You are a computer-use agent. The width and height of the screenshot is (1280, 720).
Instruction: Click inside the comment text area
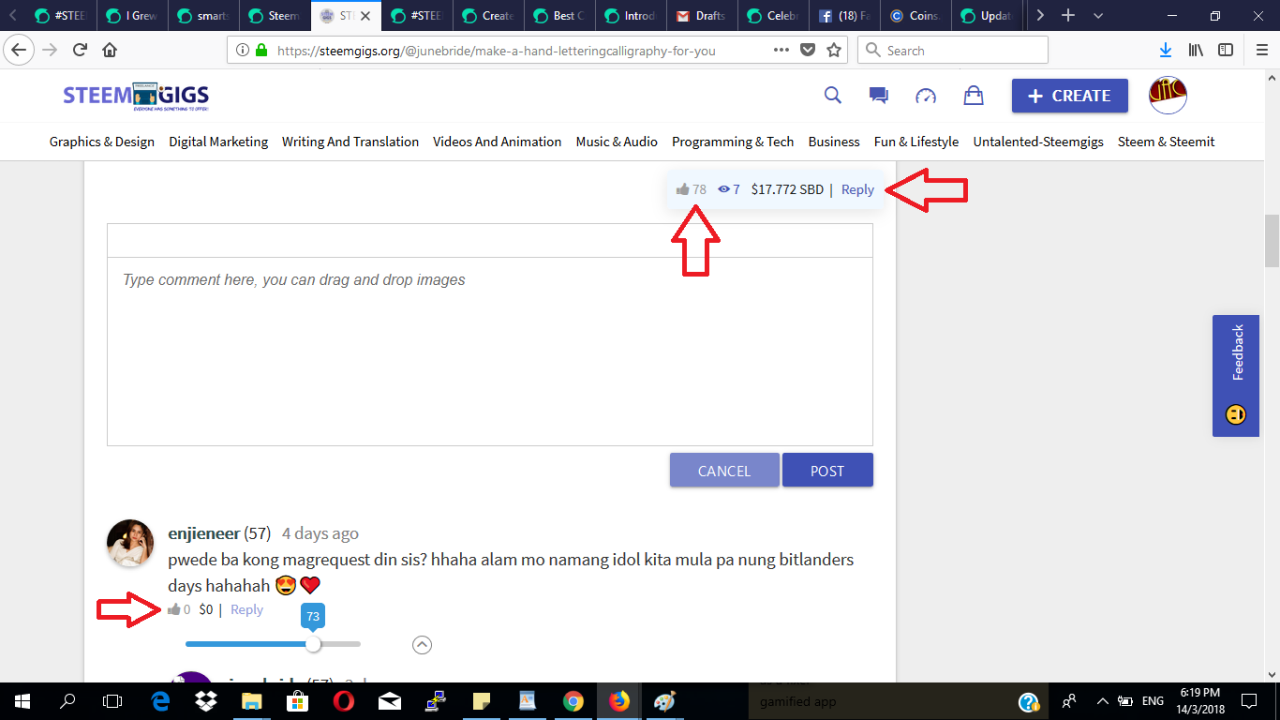[490, 351]
